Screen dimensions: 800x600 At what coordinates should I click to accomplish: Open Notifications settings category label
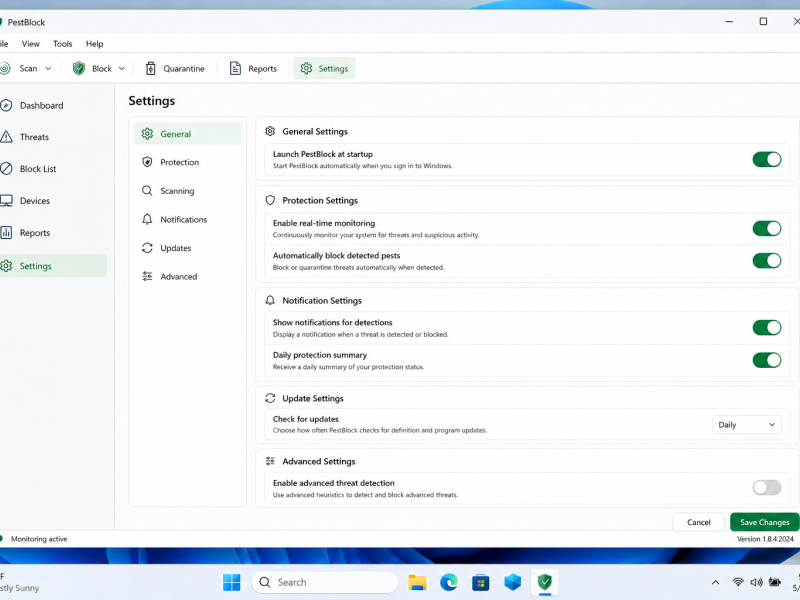pos(184,219)
